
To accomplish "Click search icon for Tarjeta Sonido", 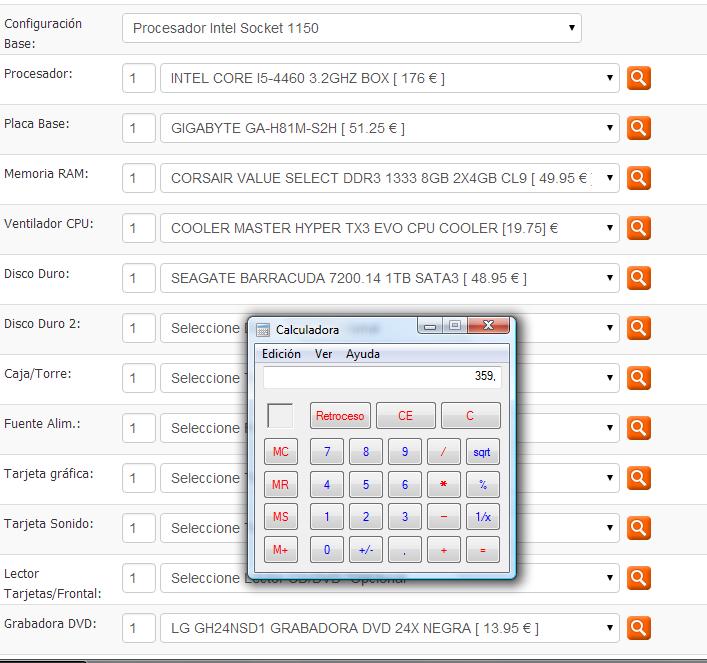I will coord(638,528).
